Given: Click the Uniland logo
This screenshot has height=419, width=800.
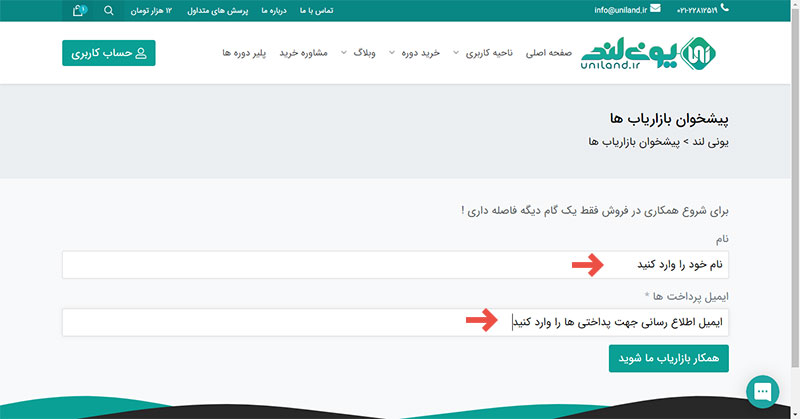Looking at the screenshot, I should tap(648, 53).
